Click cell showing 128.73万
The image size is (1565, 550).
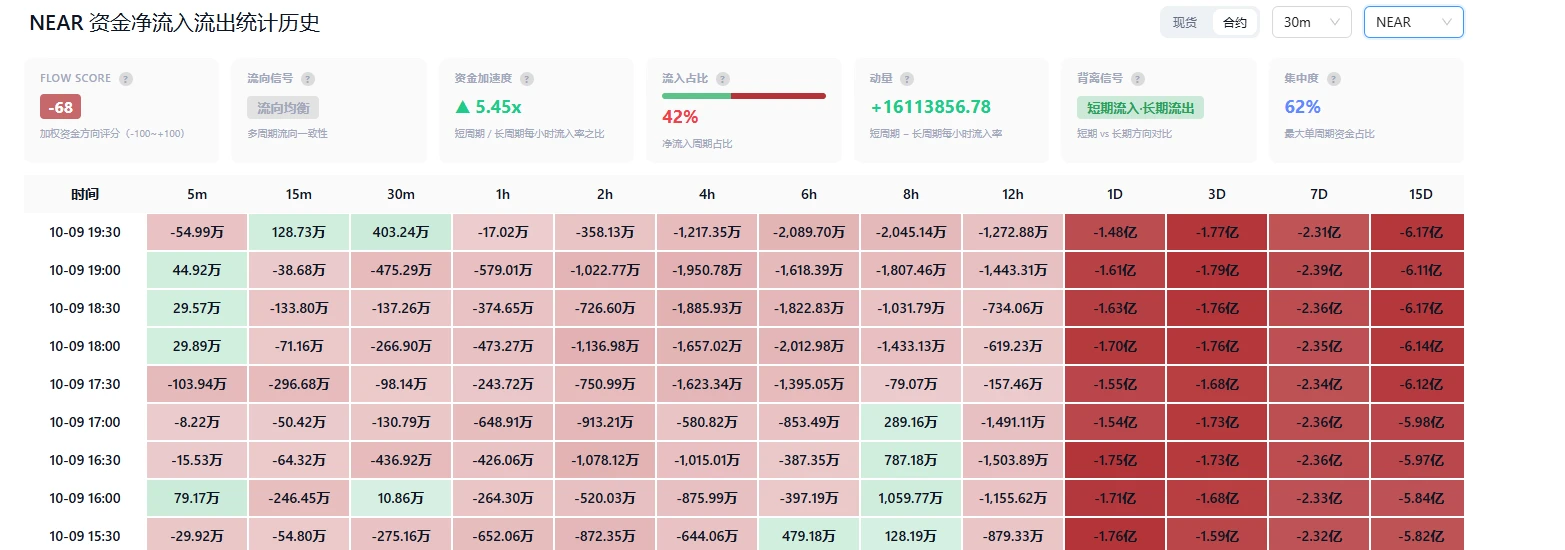coord(299,232)
